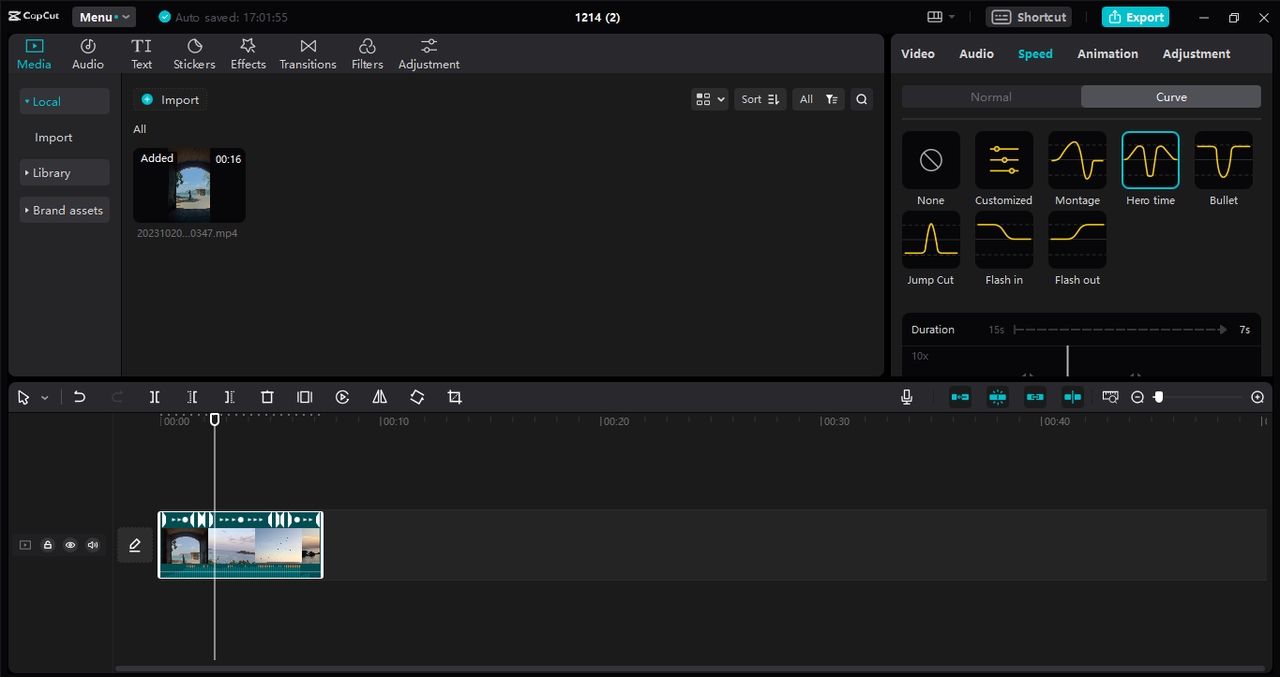Click the greyed Redo arrow
The image size is (1280, 677).
click(117, 397)
